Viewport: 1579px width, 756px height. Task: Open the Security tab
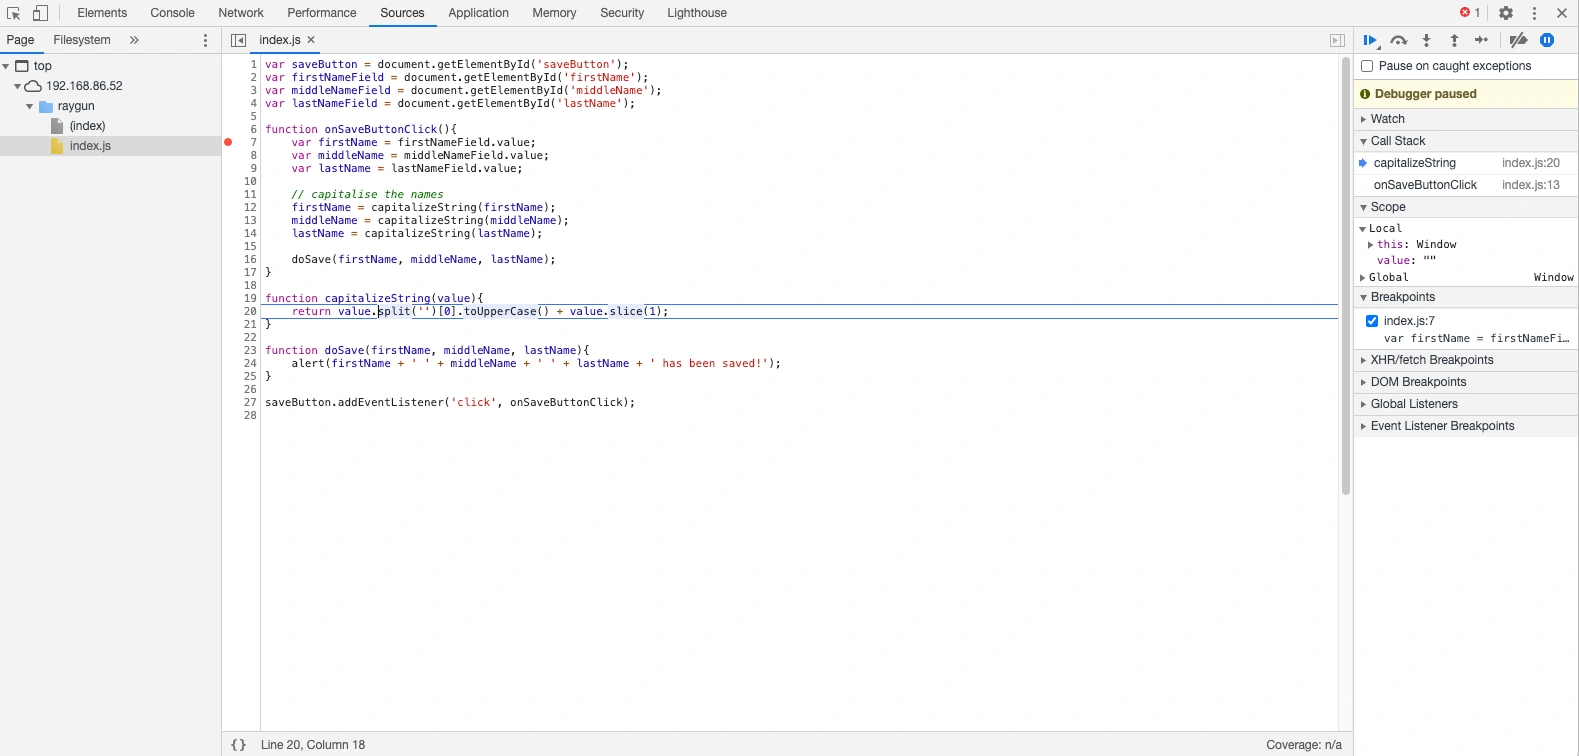[622, 13]
